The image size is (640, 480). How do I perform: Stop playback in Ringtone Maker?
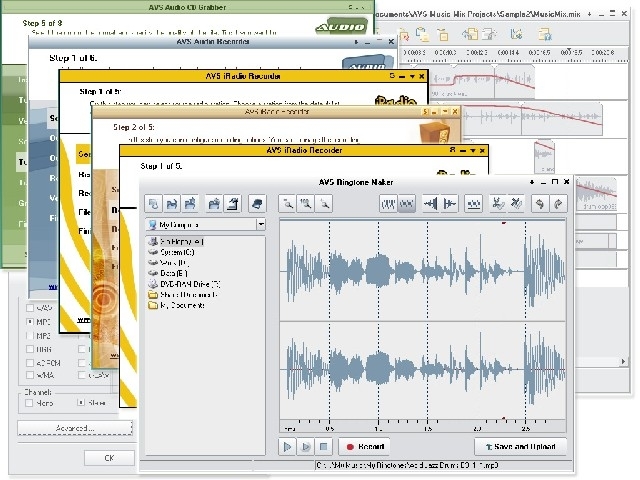point(324,447)
